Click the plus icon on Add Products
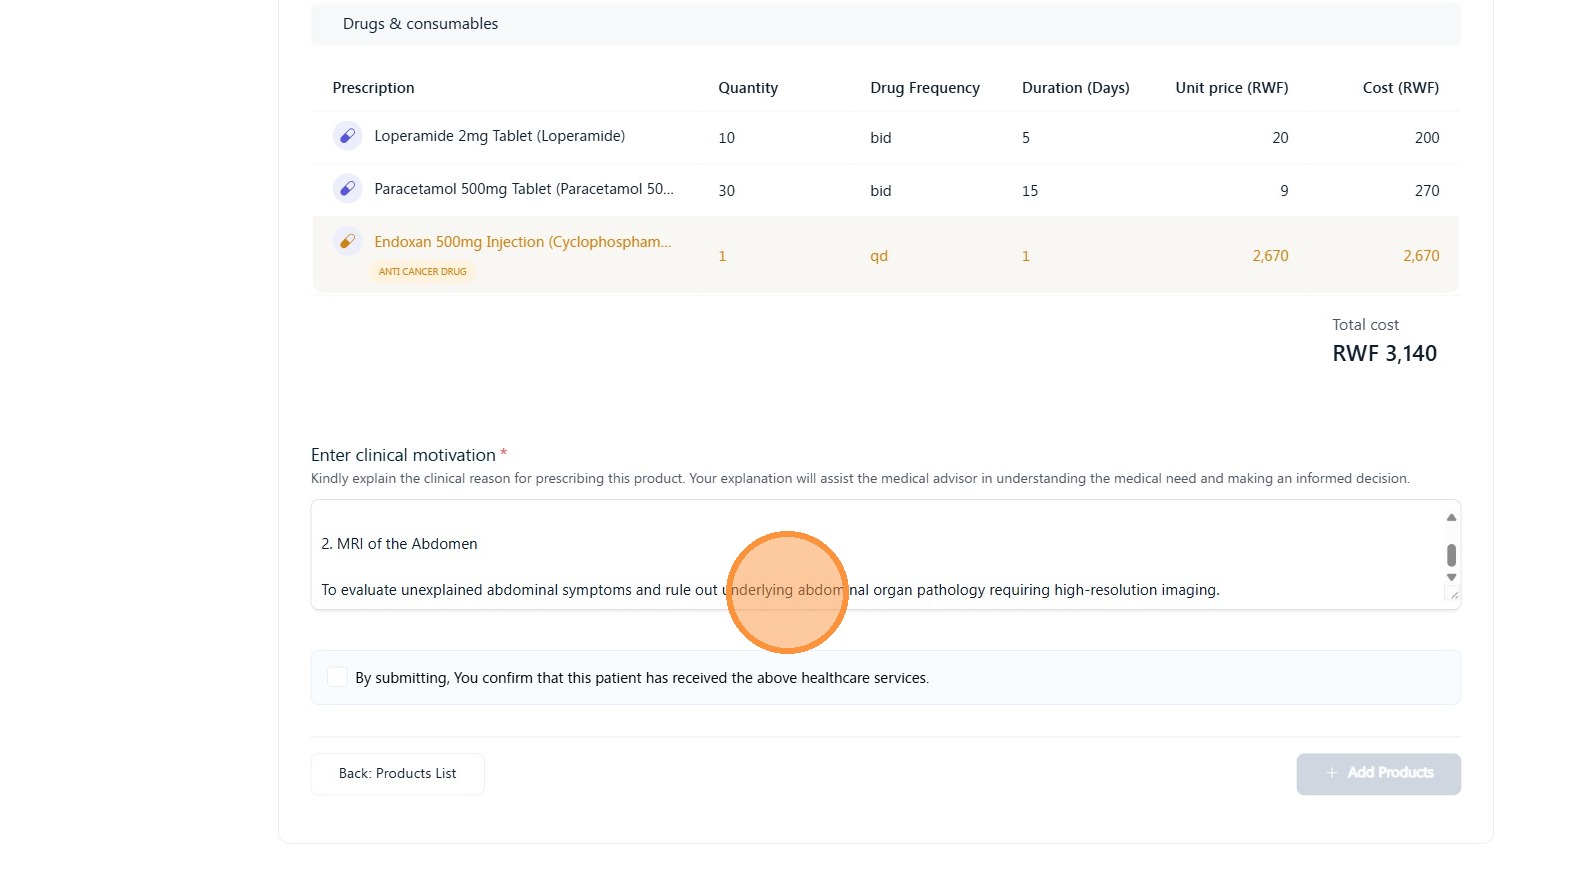The width and height of the screenshot is (1573, 878). (x=1332, y=773)
